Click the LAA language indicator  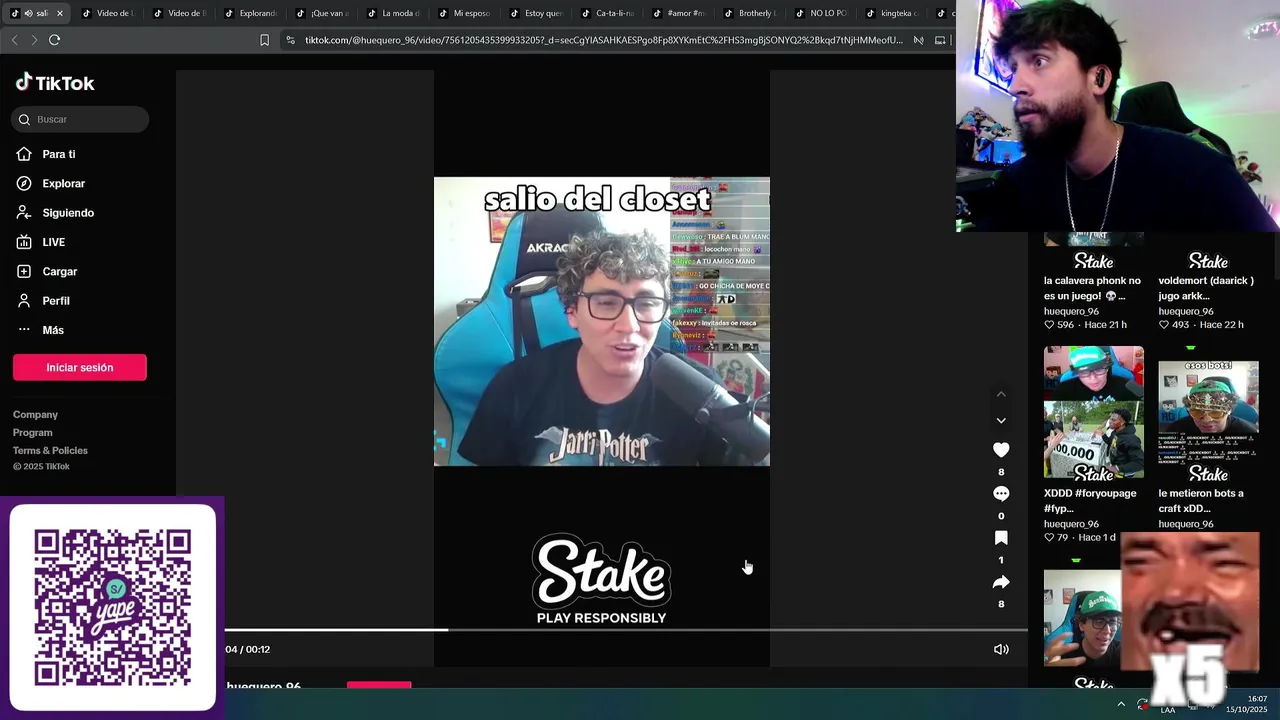tap(1167, 710)
